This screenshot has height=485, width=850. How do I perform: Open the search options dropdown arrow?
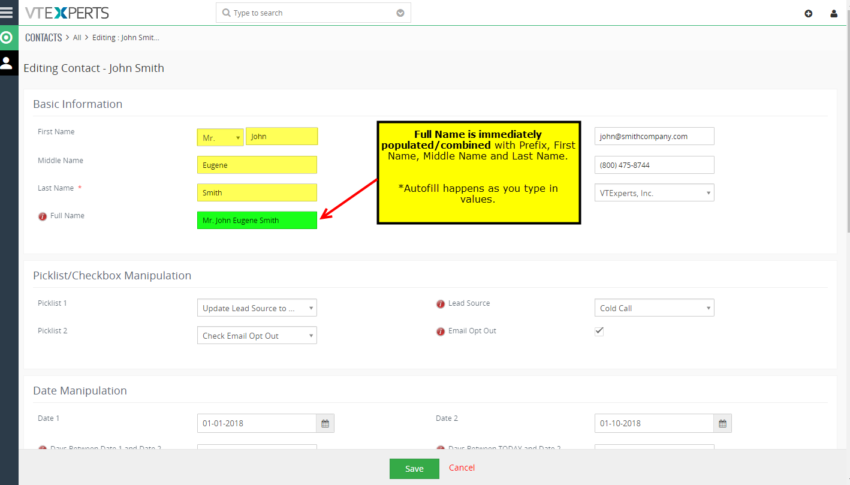click(400, 13)
